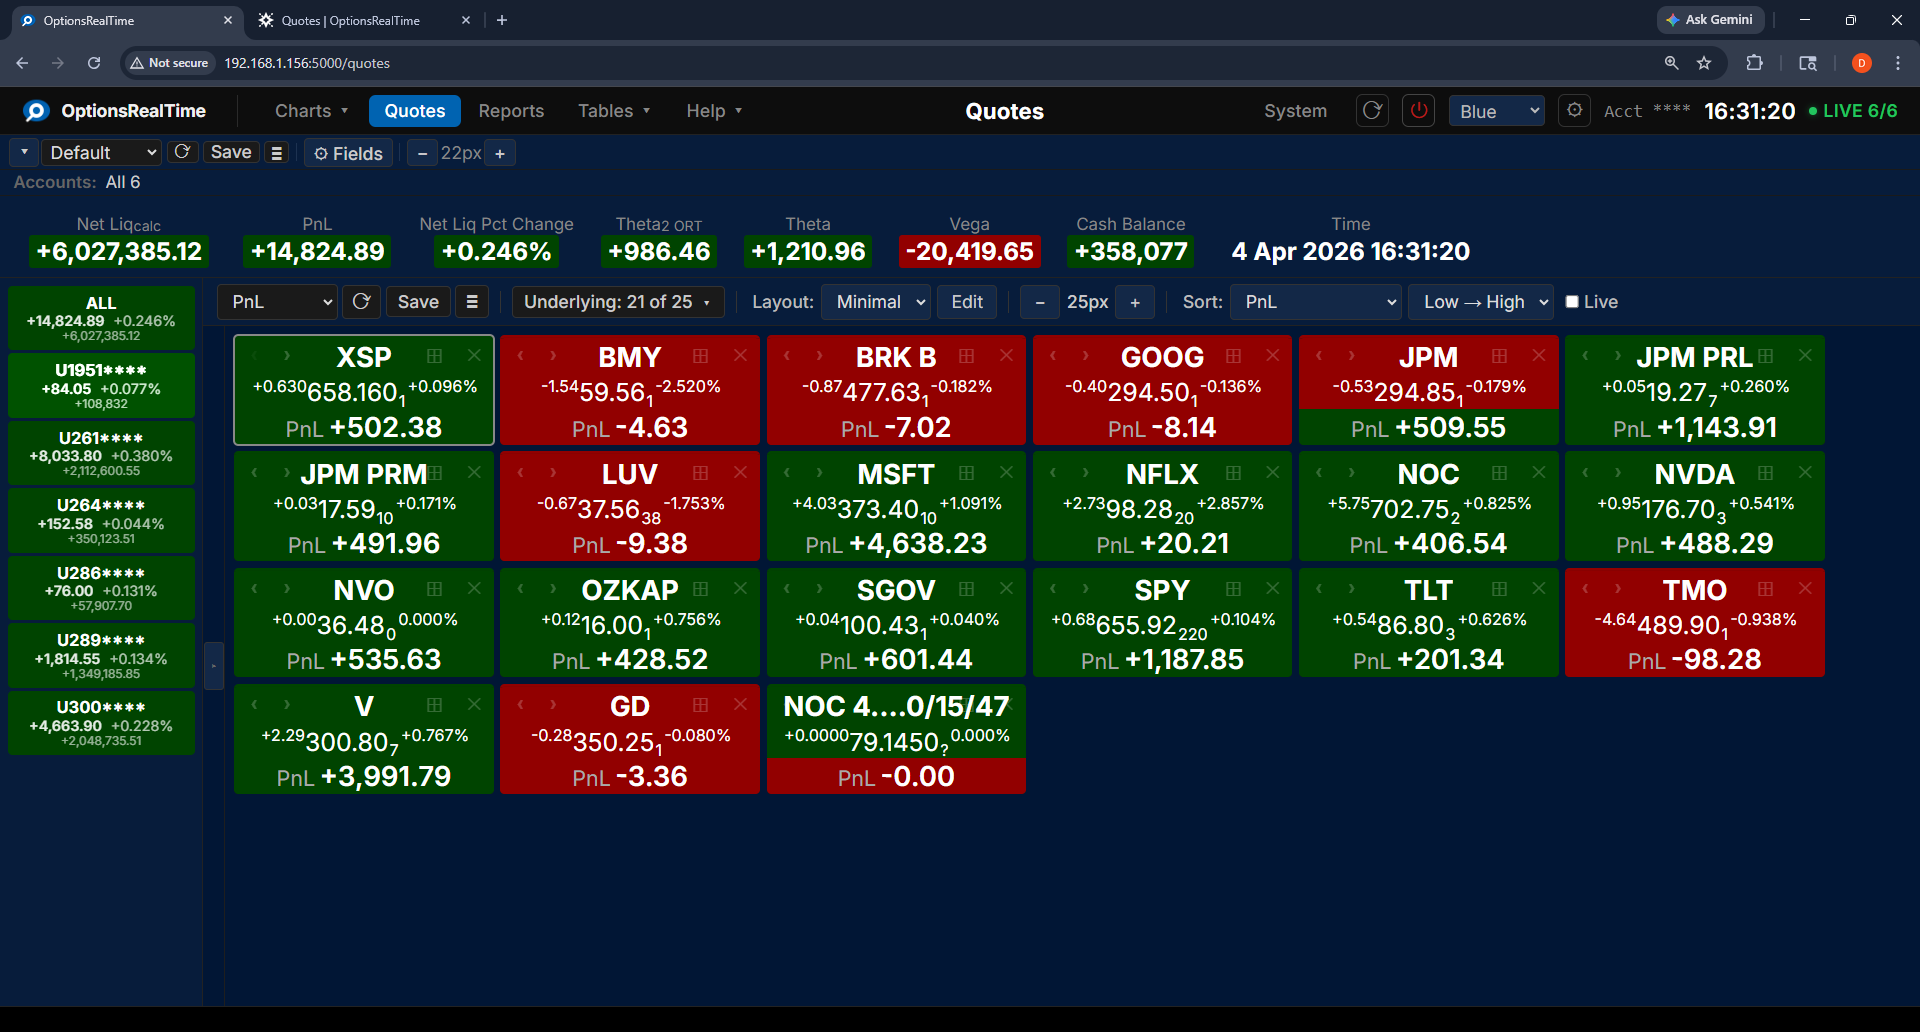This screenshot has height=1032, width=1920.
Task: Open the Sort PnL dropdown
Action: click(x=1316, y=302)
